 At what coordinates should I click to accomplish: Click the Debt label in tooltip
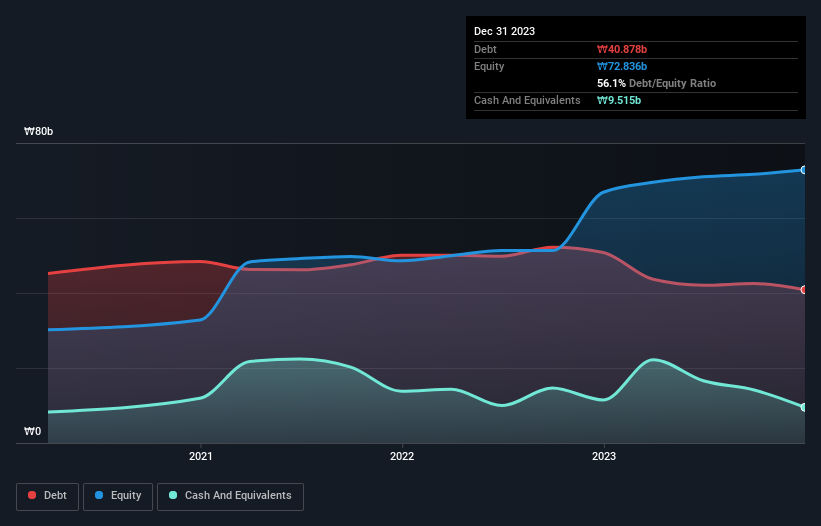(485, 49)
